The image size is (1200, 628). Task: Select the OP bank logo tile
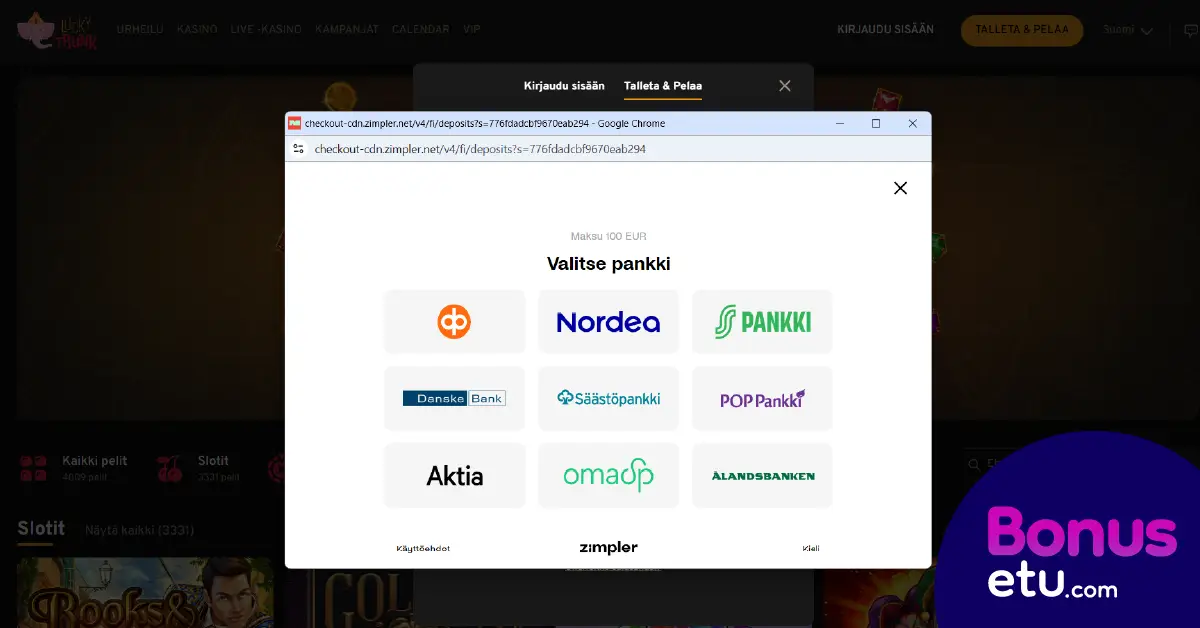pyautogui.click(x=454, y=322)
